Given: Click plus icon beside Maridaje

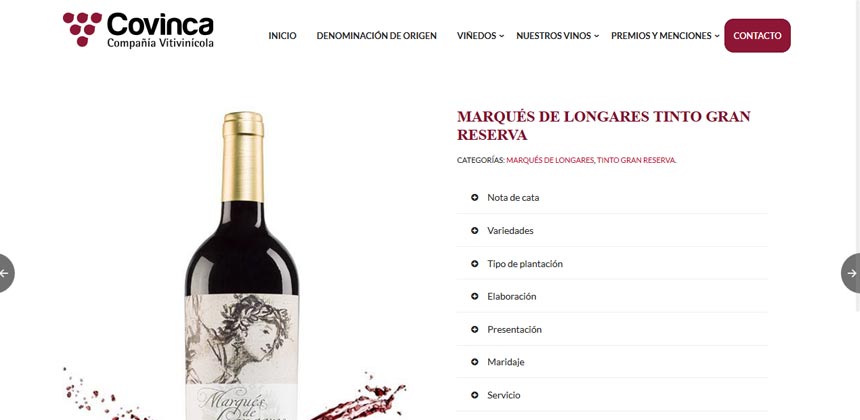Looking at the screenshot, I should coord(475,362).
